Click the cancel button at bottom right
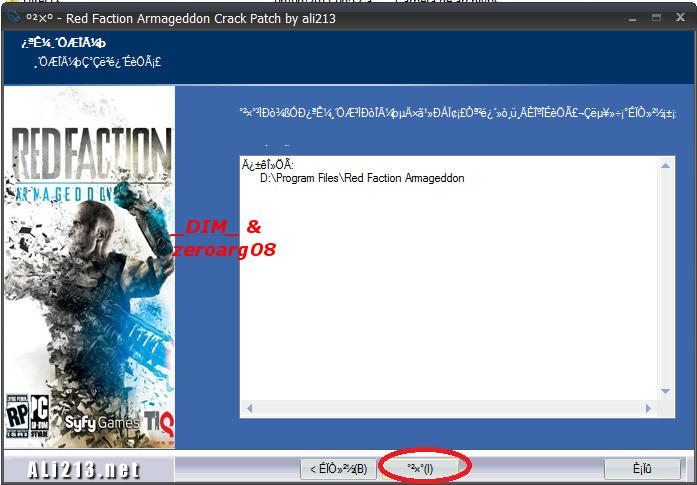 coord(642,469)
